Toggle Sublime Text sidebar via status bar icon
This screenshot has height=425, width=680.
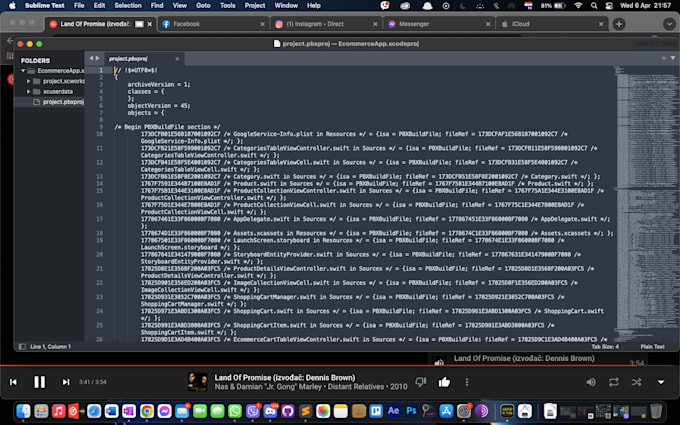pyautogui.click(x=22, y=347)
